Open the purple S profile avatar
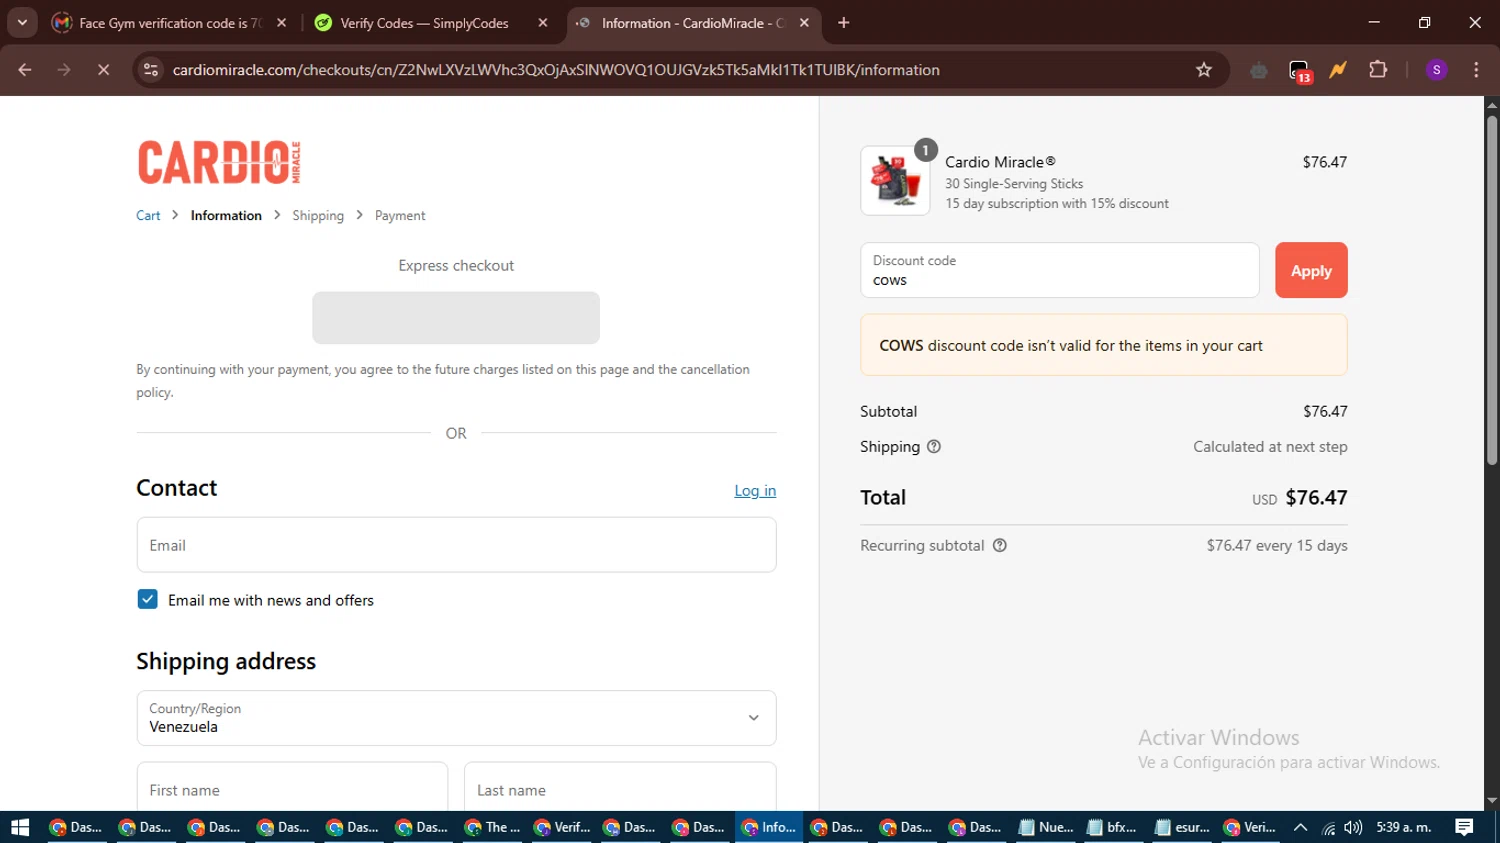1500x843 pixels. coord(1436,70)
